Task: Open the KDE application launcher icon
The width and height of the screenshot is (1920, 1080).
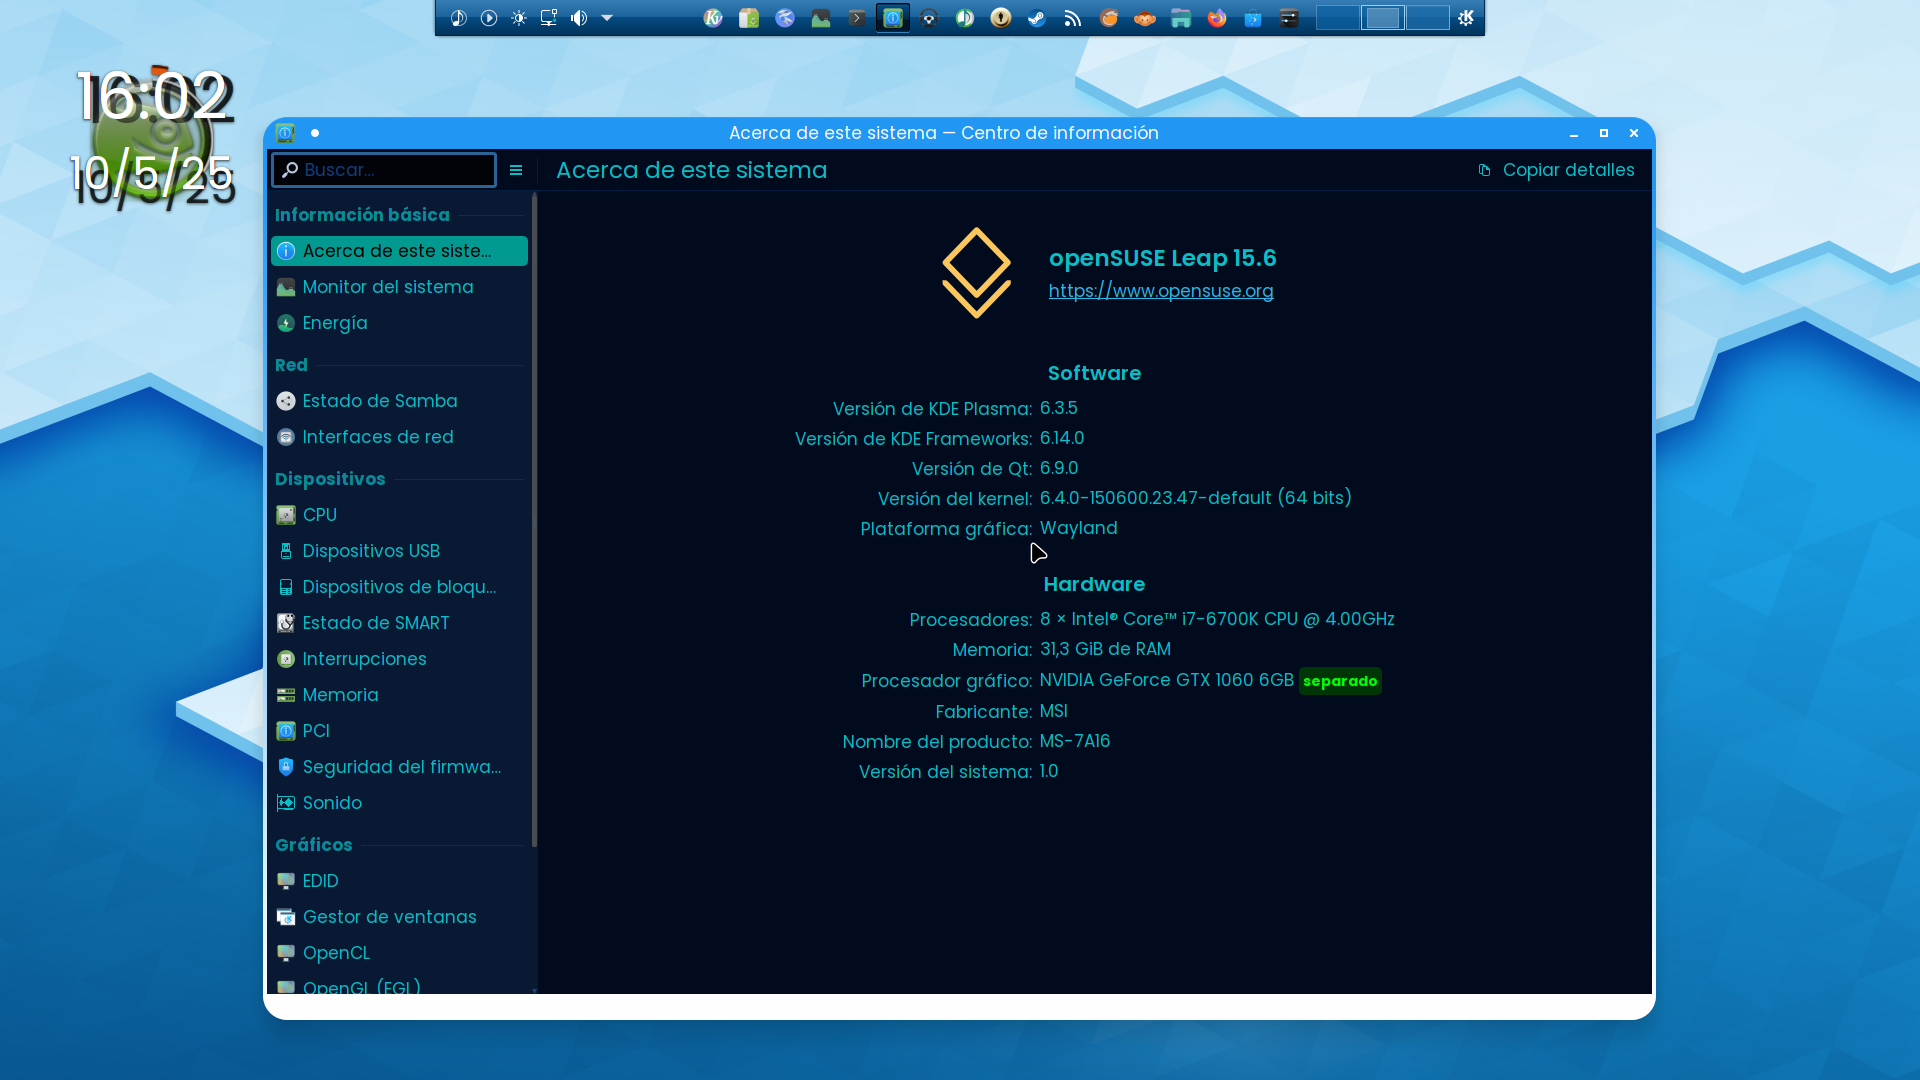Action: click(1466, 18)
